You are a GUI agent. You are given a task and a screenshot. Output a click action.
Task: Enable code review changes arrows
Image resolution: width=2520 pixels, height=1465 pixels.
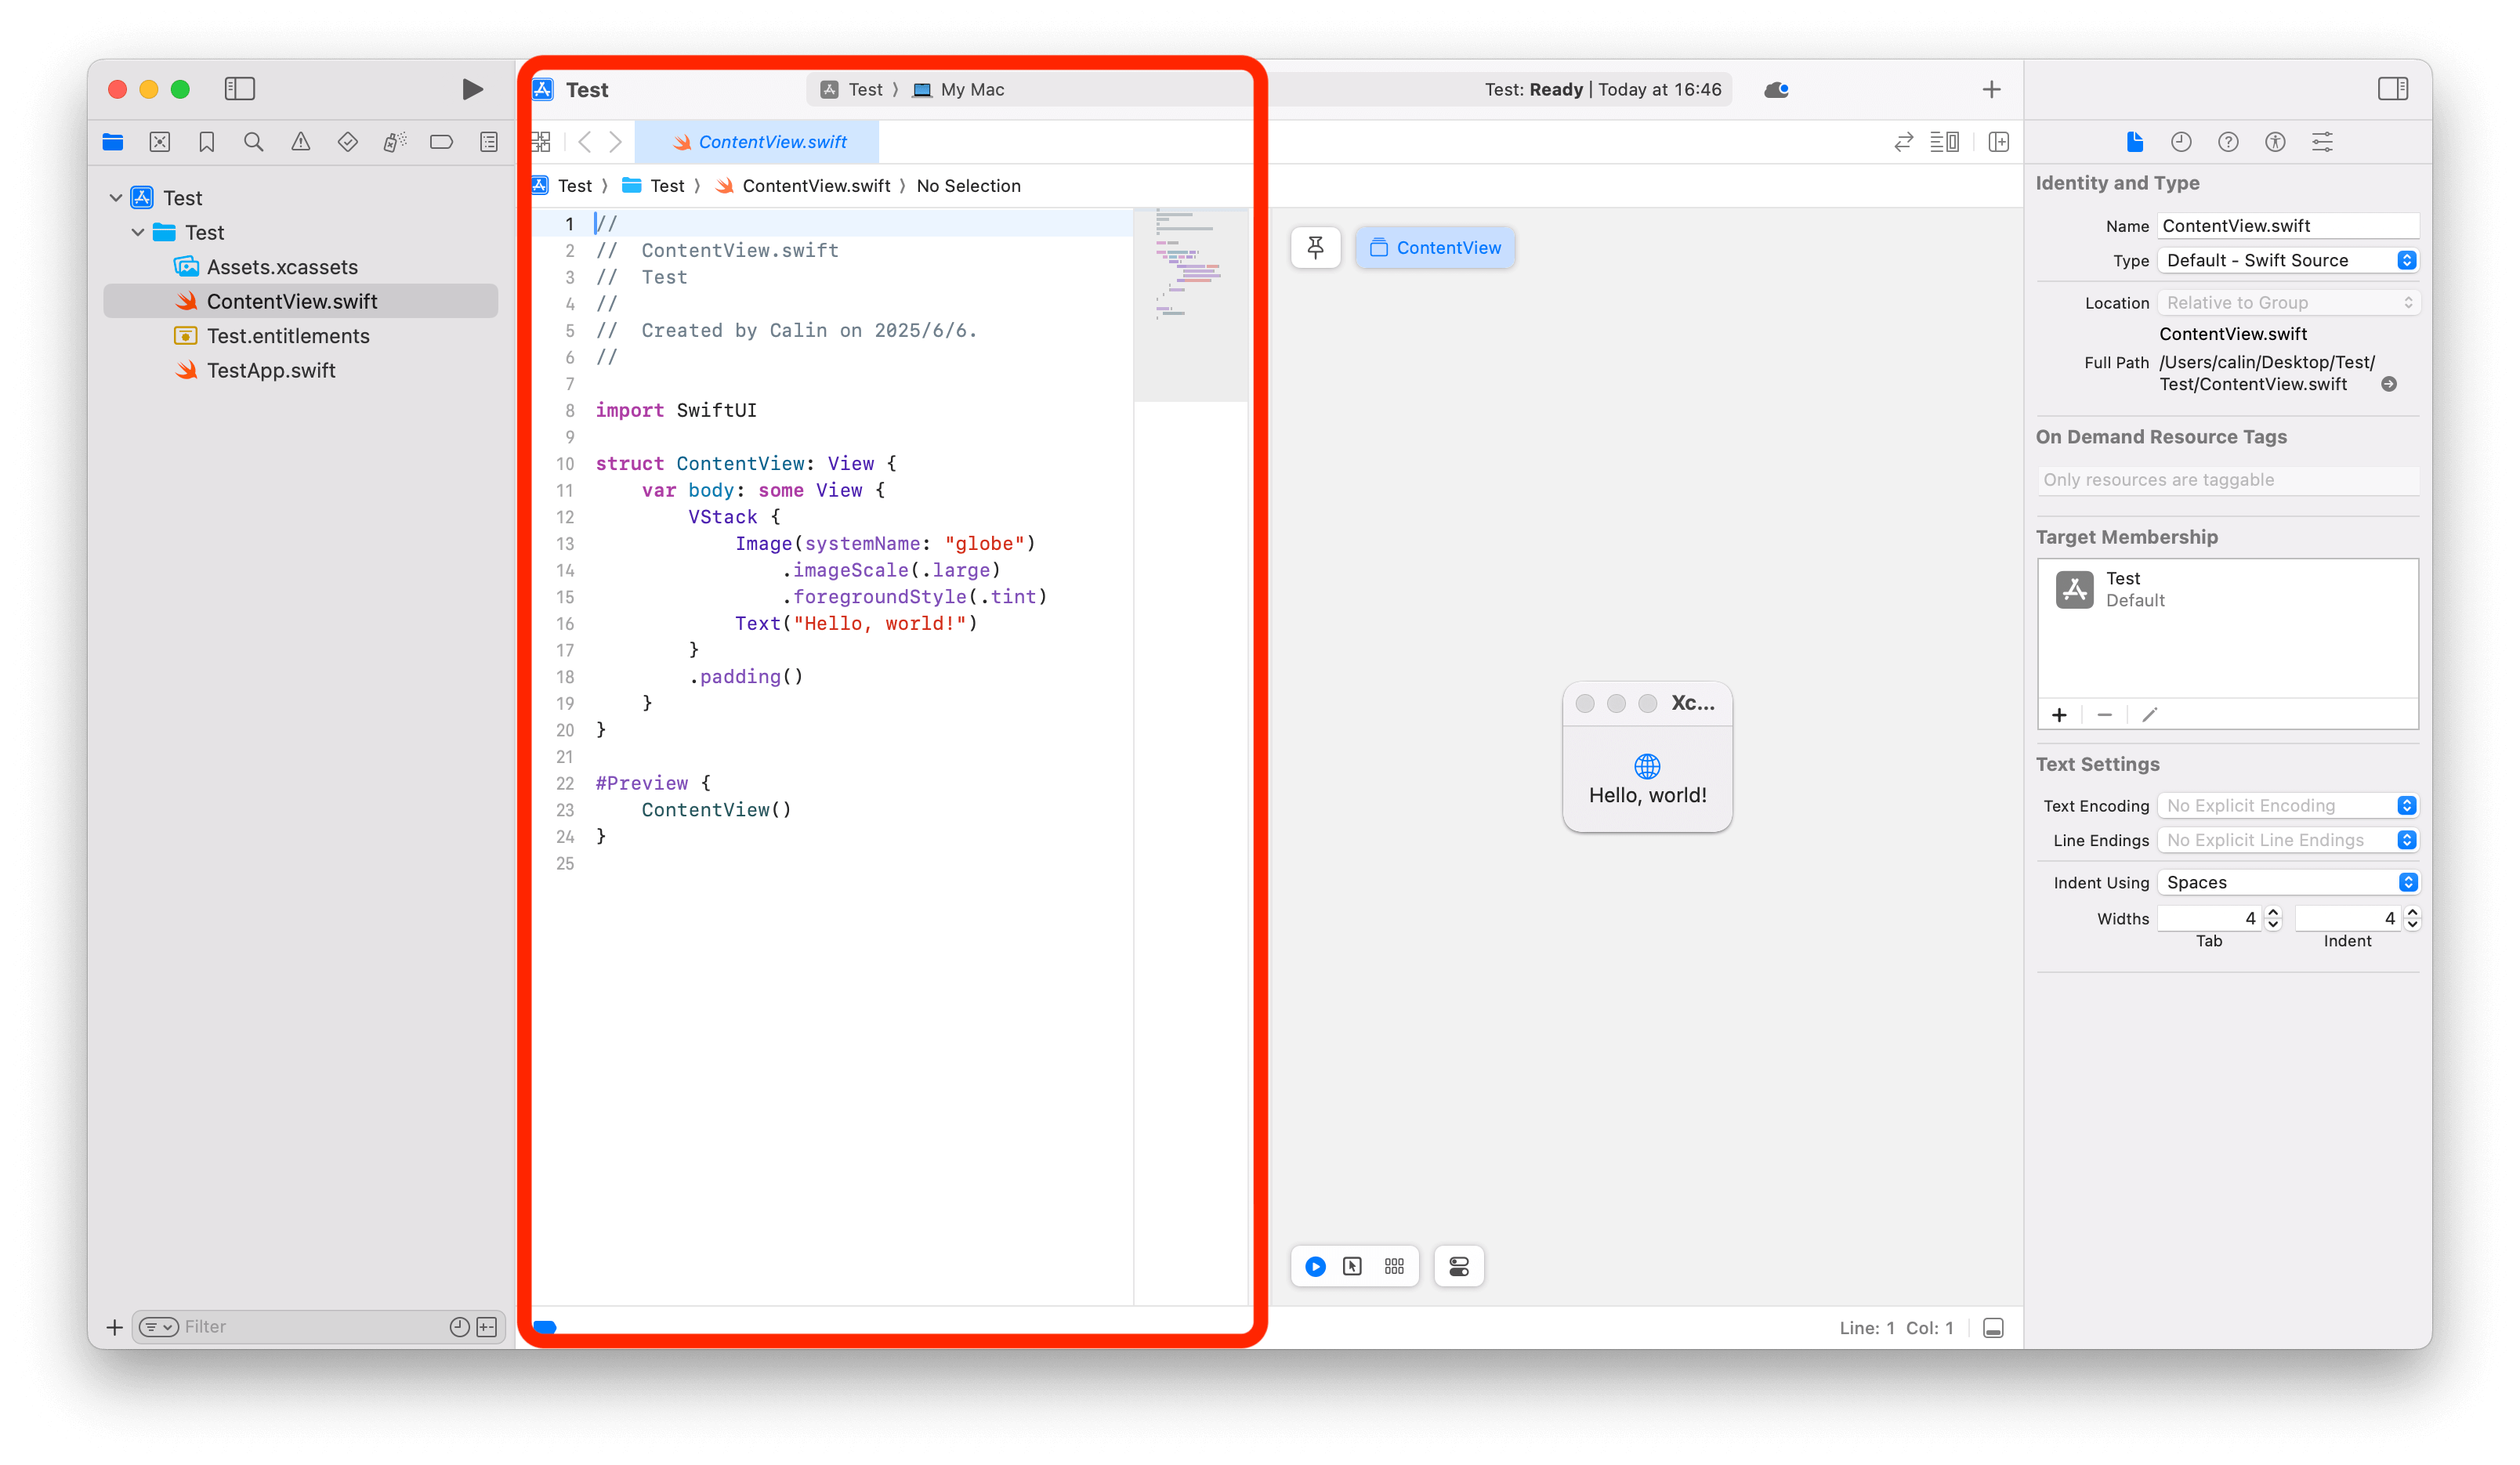click(1904, 142)
